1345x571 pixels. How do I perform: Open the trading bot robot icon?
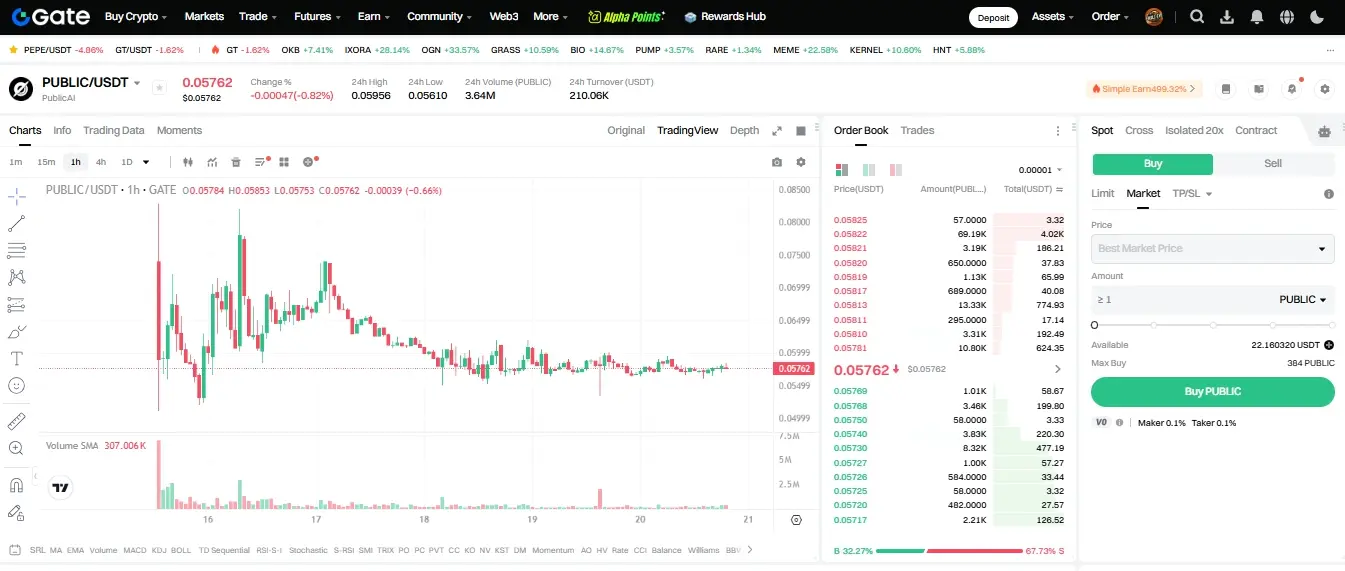[1324, 131]
